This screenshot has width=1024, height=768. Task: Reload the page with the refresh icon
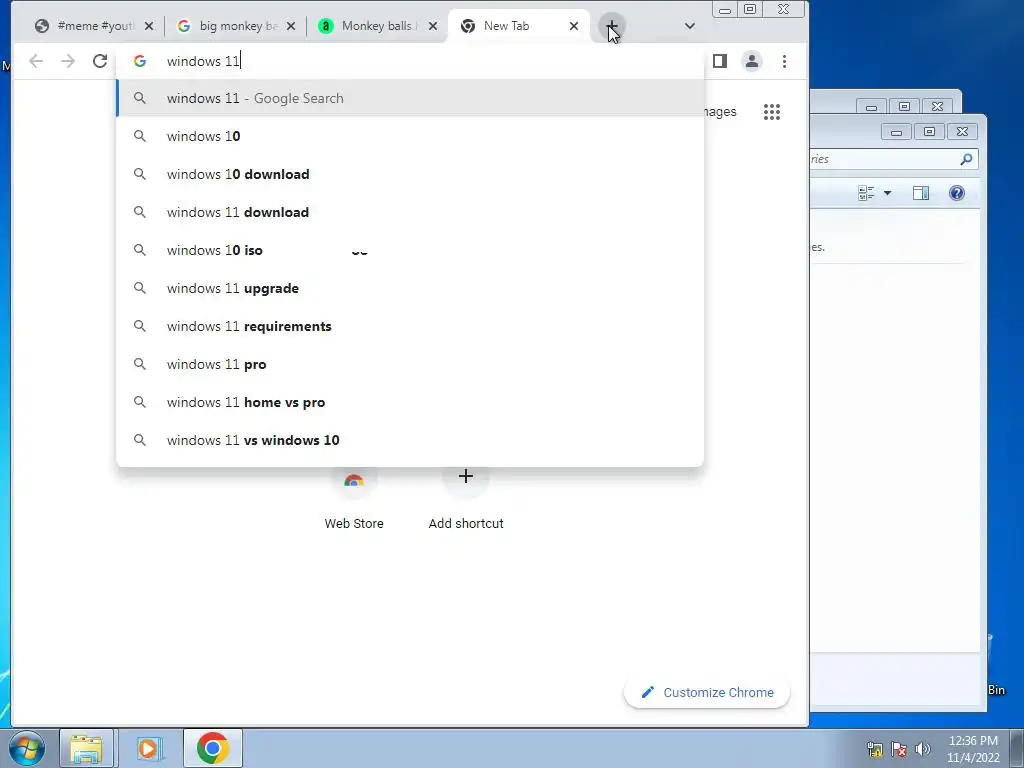100,61
